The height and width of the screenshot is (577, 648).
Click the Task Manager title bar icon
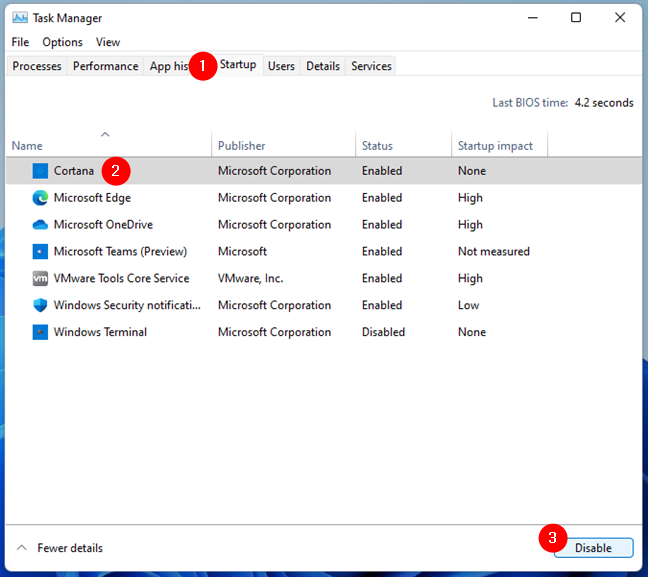[19, 18]
